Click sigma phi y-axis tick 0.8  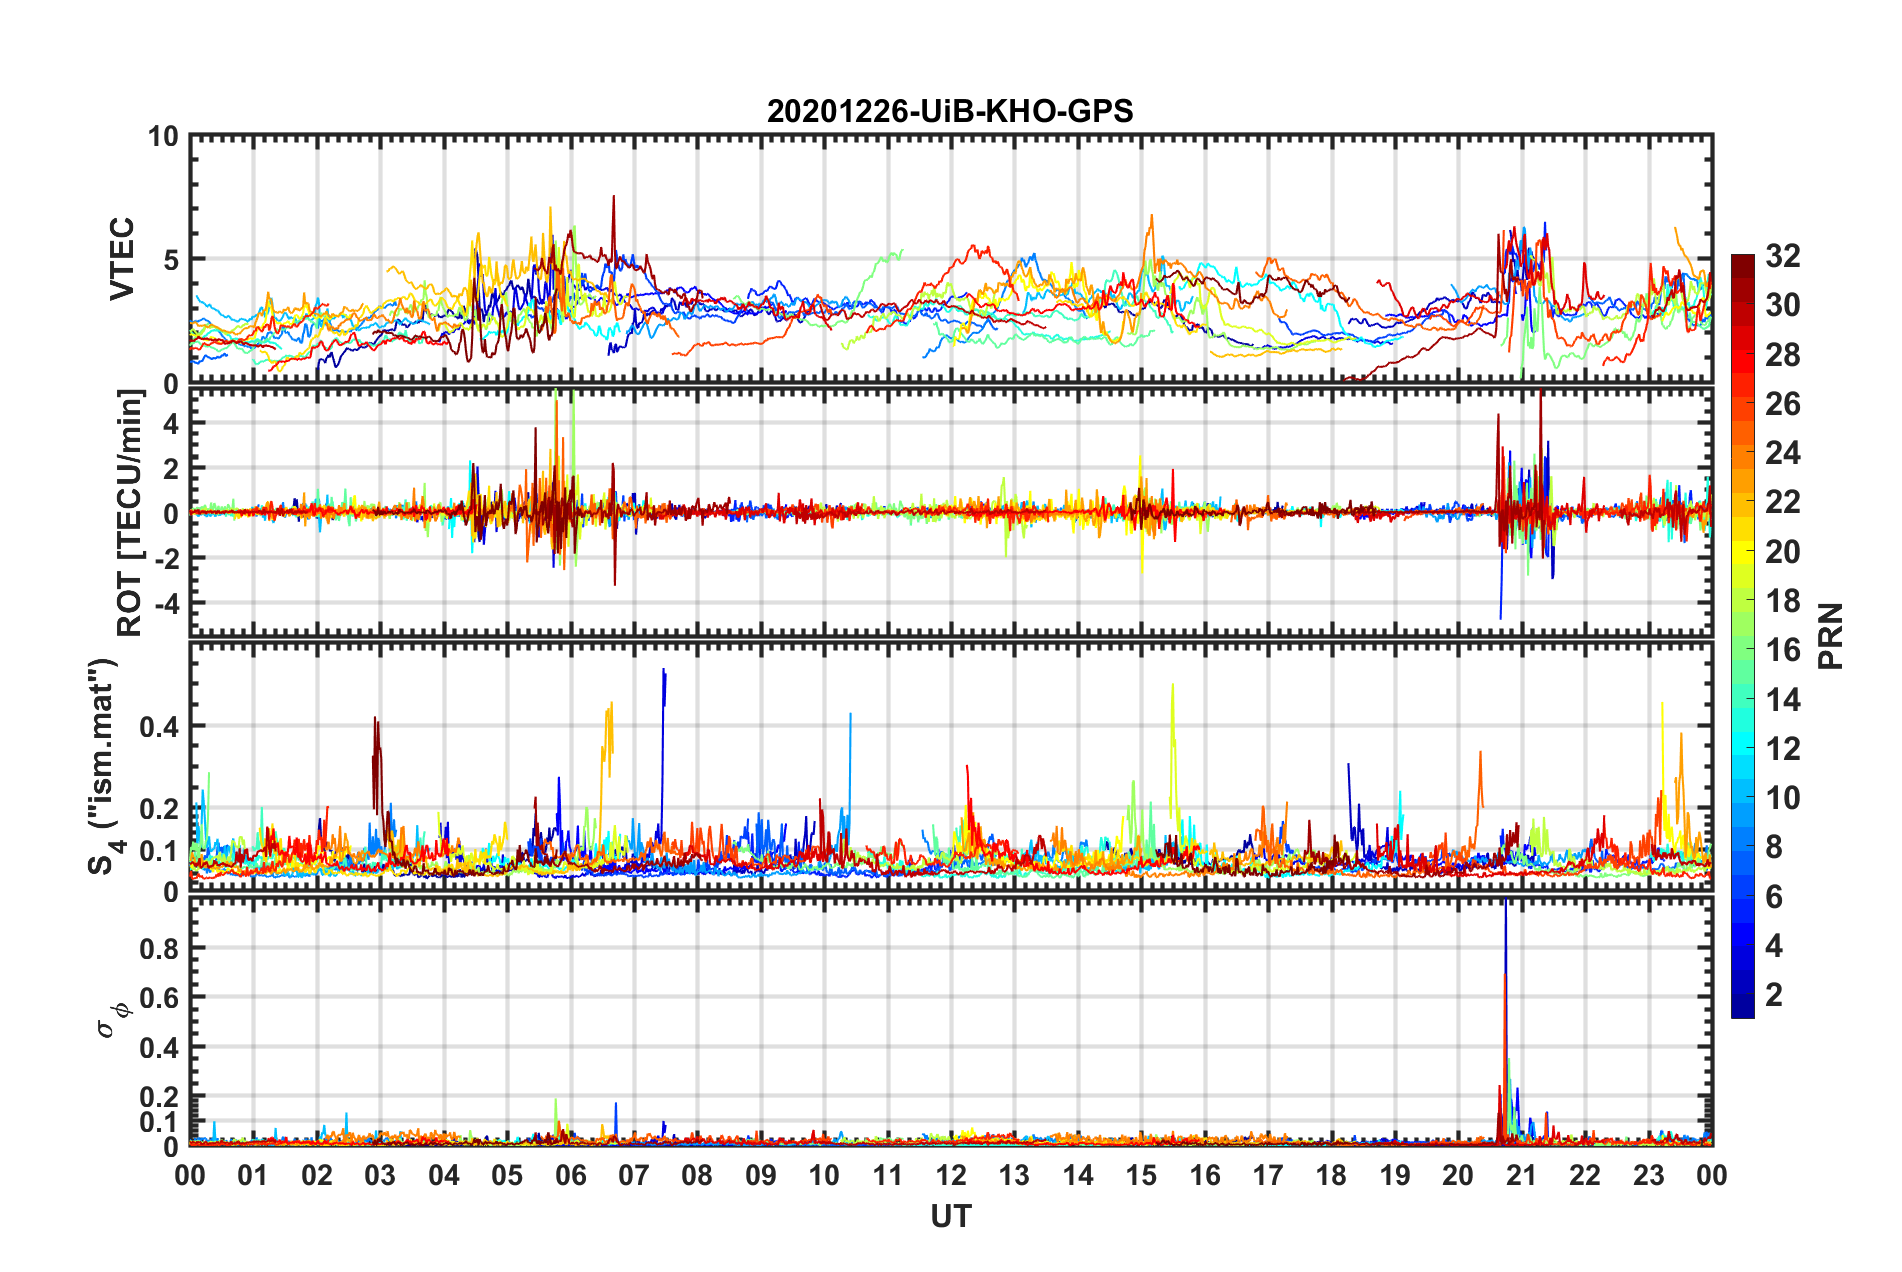(160, 949)
